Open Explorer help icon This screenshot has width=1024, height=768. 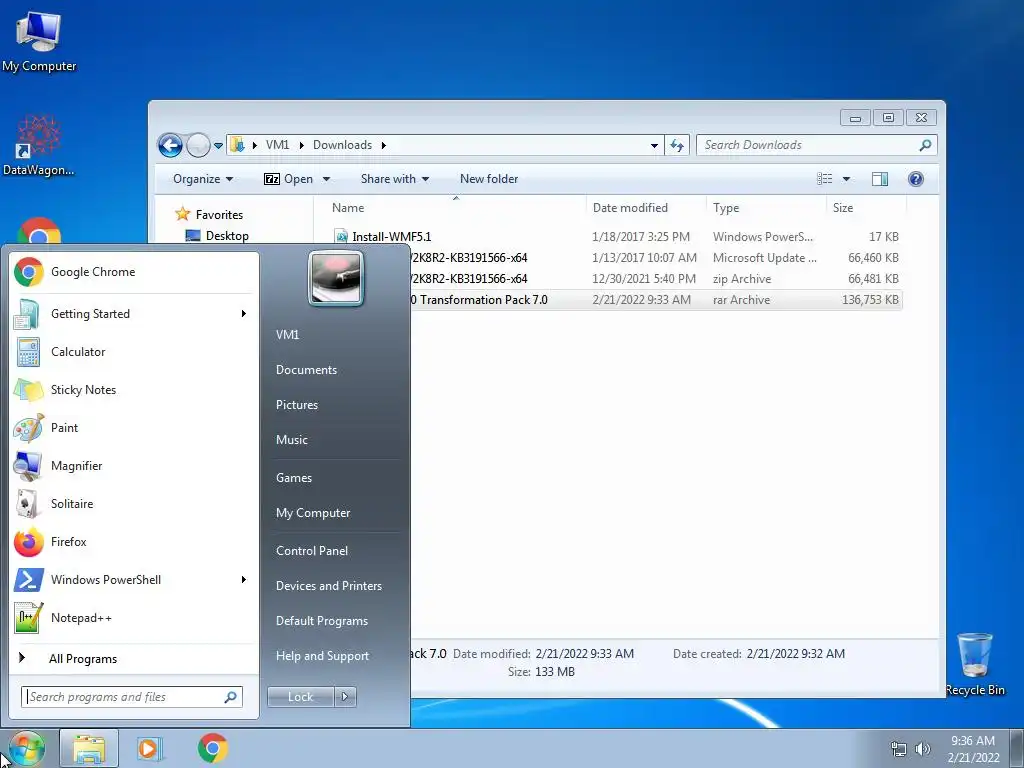tap(916, 179)
